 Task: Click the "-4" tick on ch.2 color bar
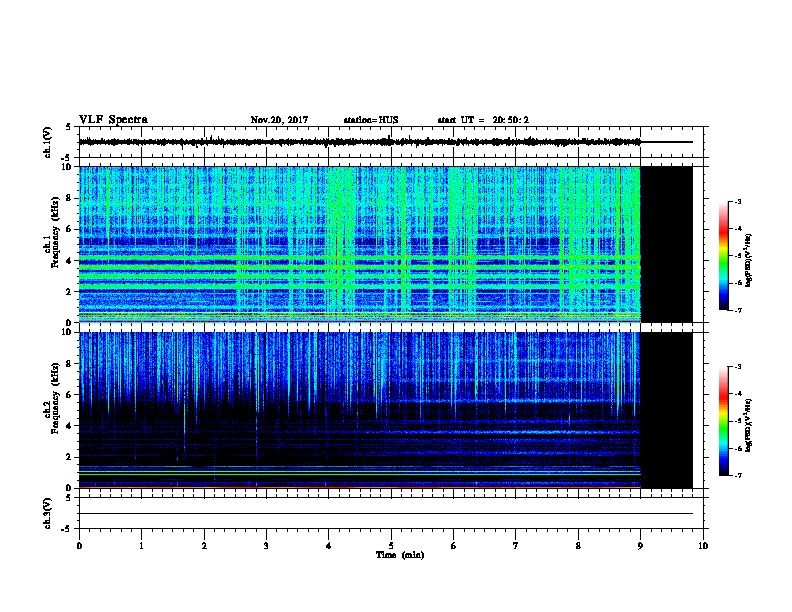738,394
